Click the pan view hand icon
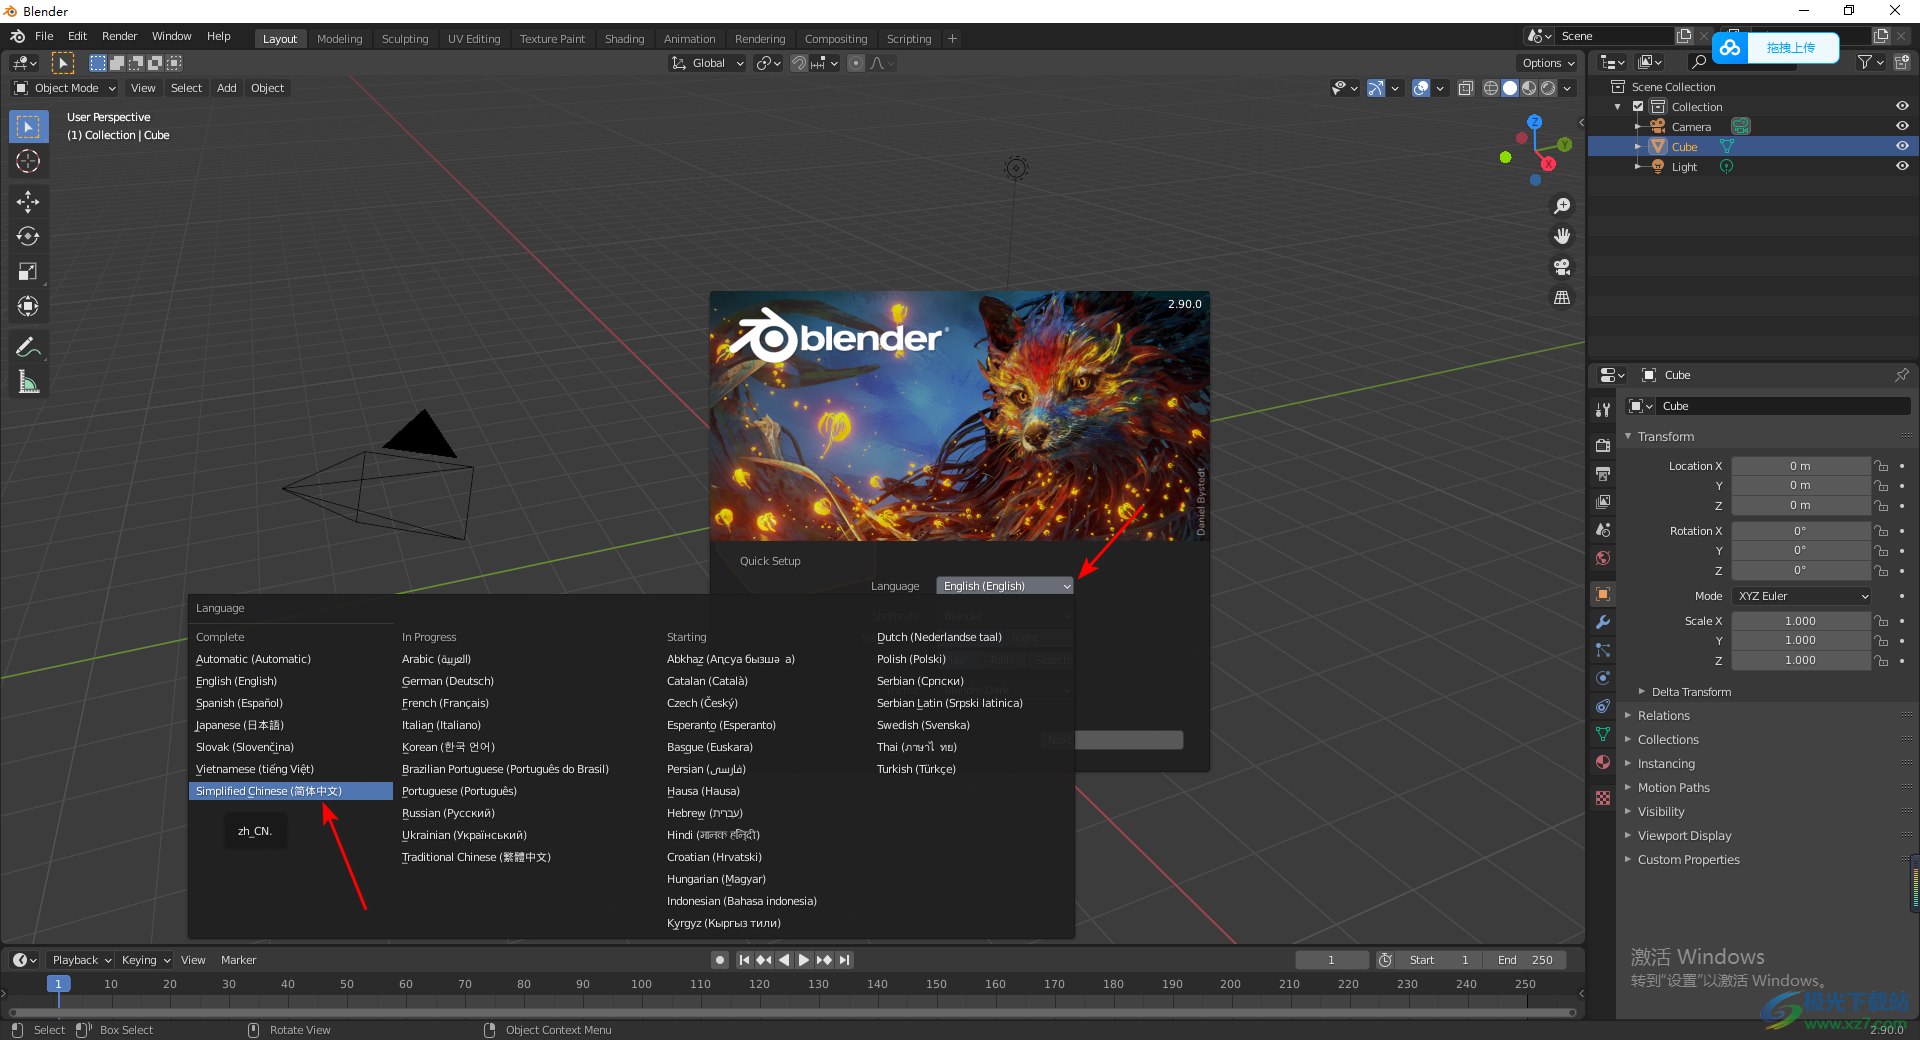This screenshot has width=1920, height=1040. point(1562,236)
